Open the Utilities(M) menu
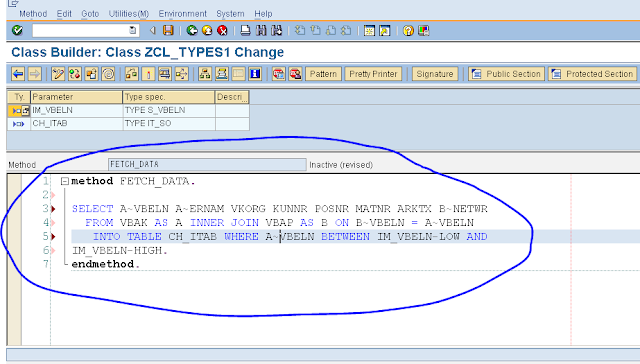Screen dimensions: 640x364 129,14
